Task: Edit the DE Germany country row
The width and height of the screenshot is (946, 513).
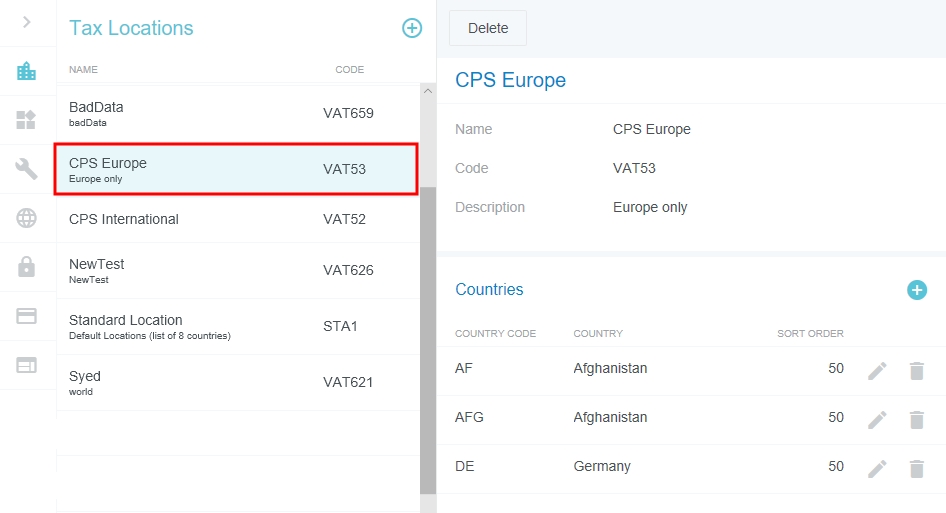Action: 877,469
